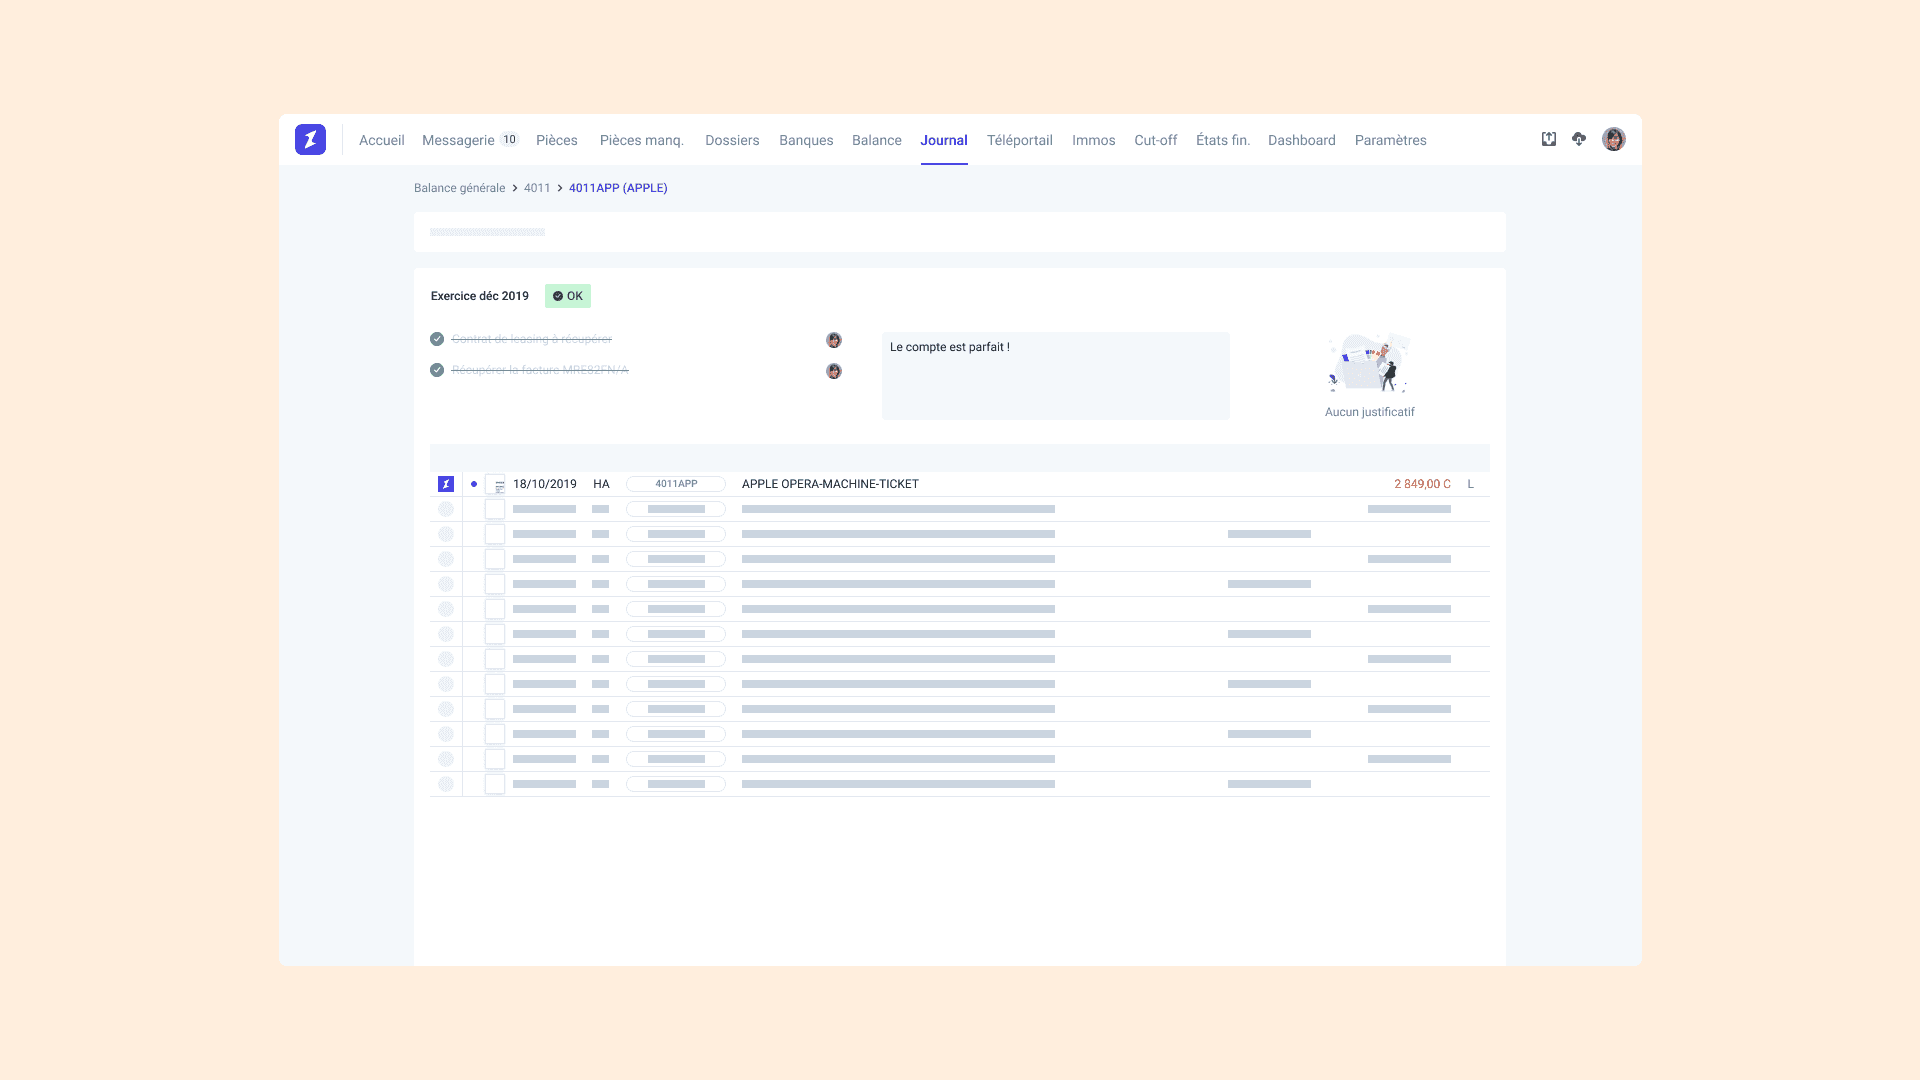Open the user profile avatar menu

click(x=1613, y=139)
